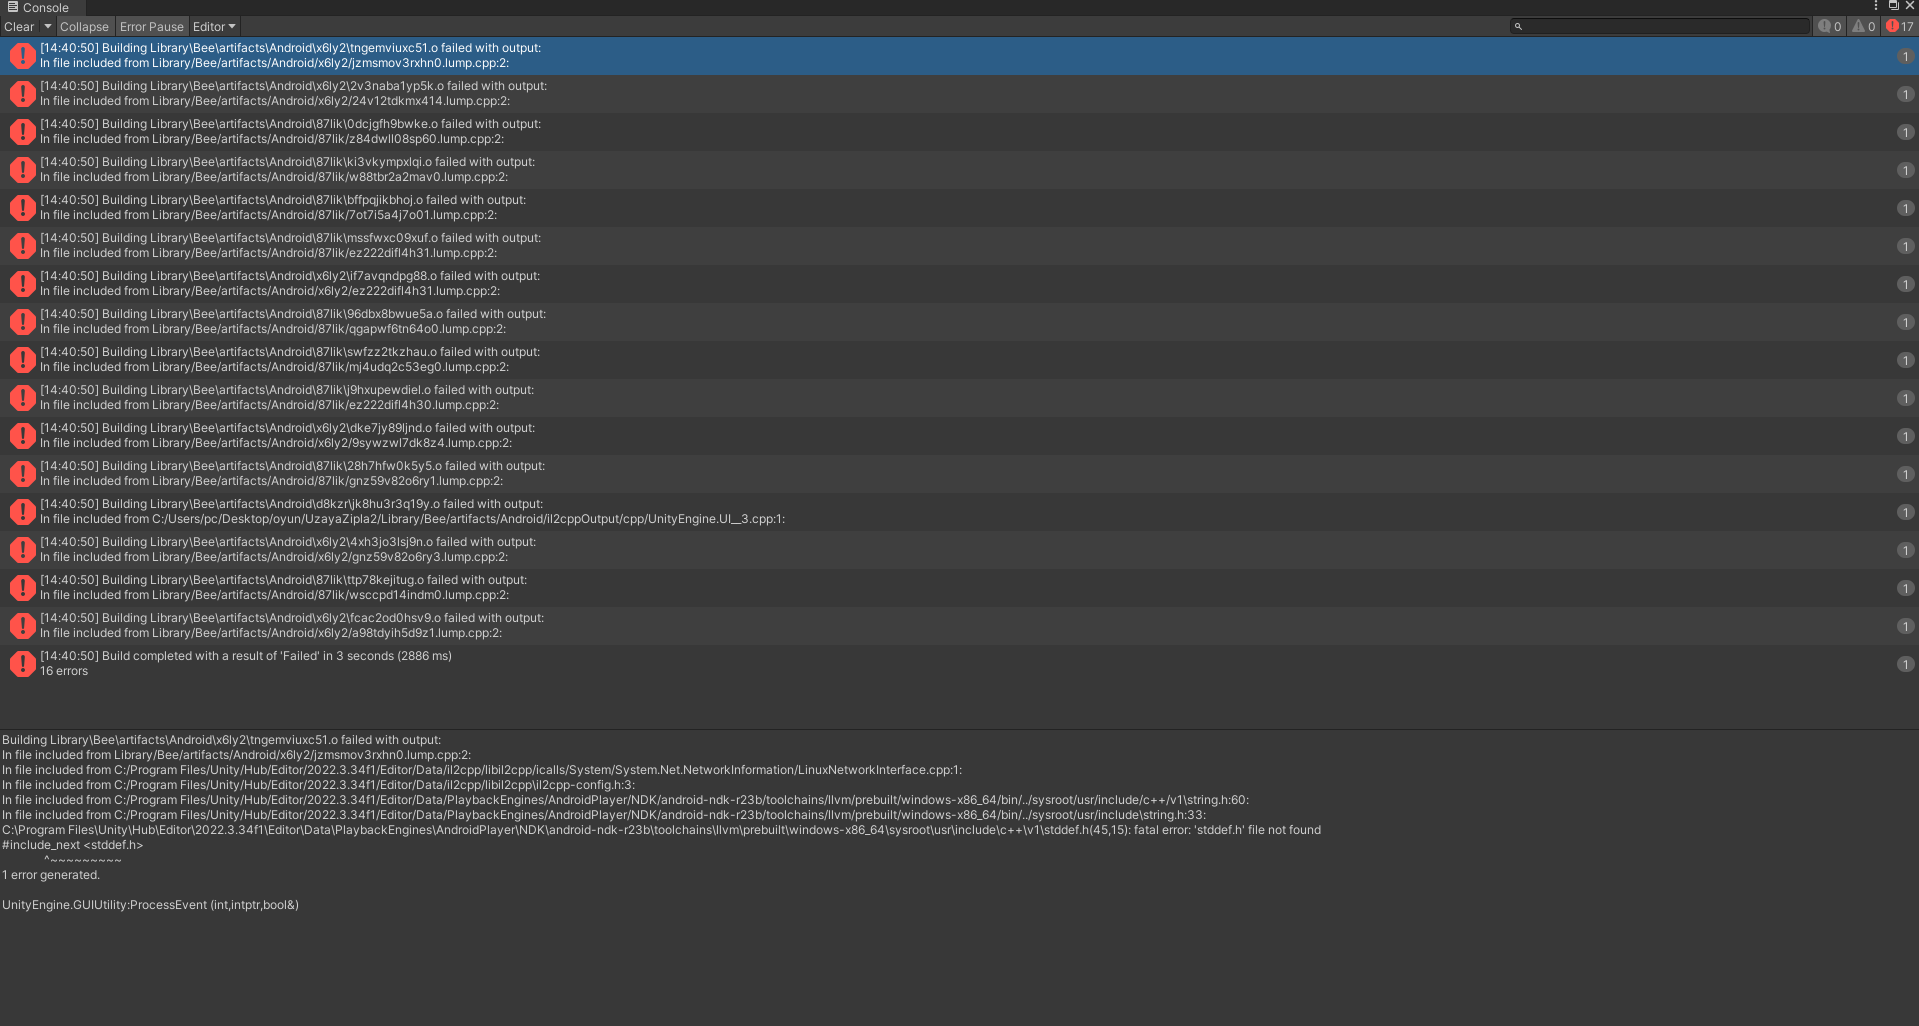Click the error icon of 28h7hfw0k5y5.o entry
Screen dimensions: 1919x1026
pos(22,474)
